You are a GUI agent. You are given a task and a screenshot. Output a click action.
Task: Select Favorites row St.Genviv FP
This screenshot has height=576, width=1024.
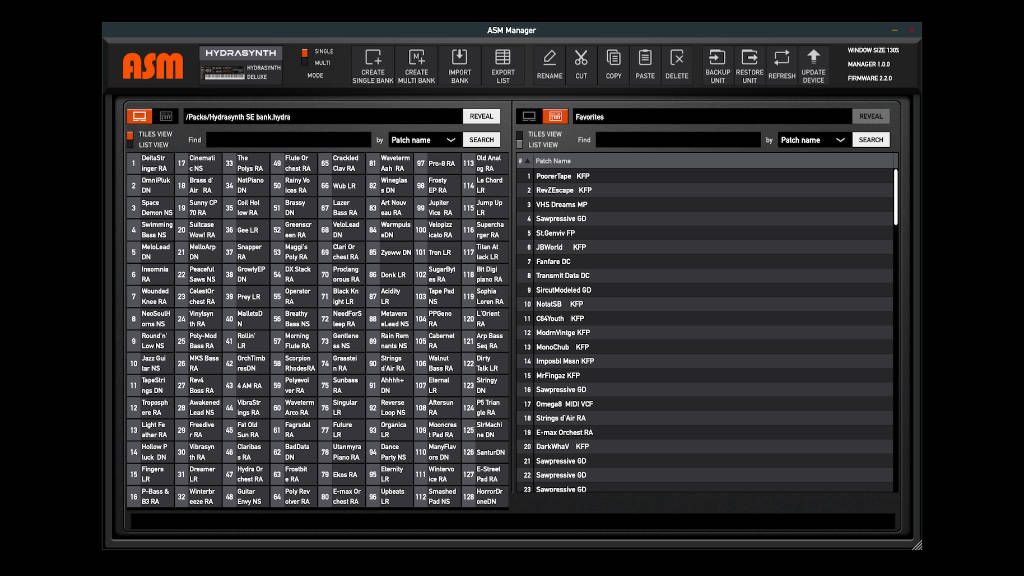pos(704,233)
